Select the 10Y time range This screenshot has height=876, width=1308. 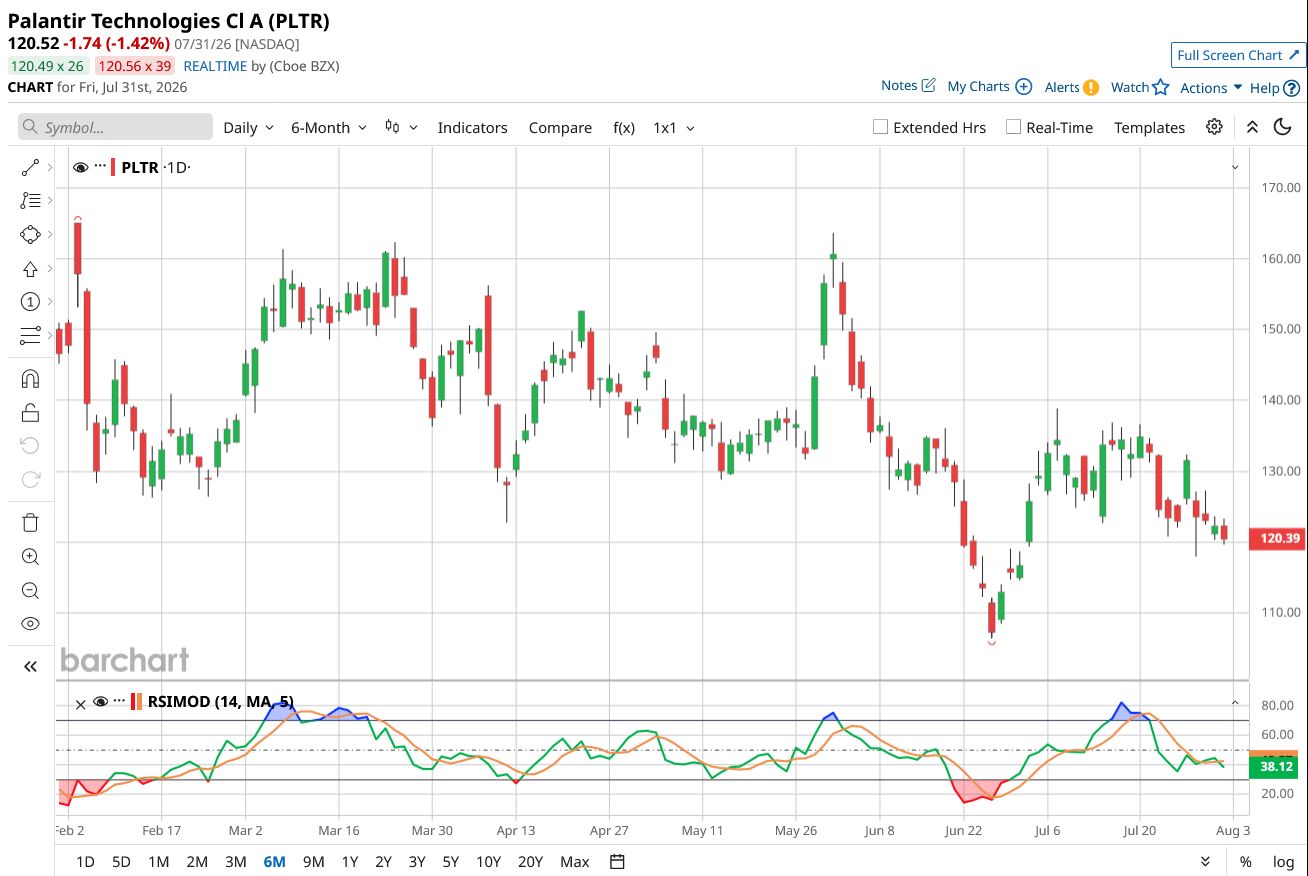click(x=488, y=862)
